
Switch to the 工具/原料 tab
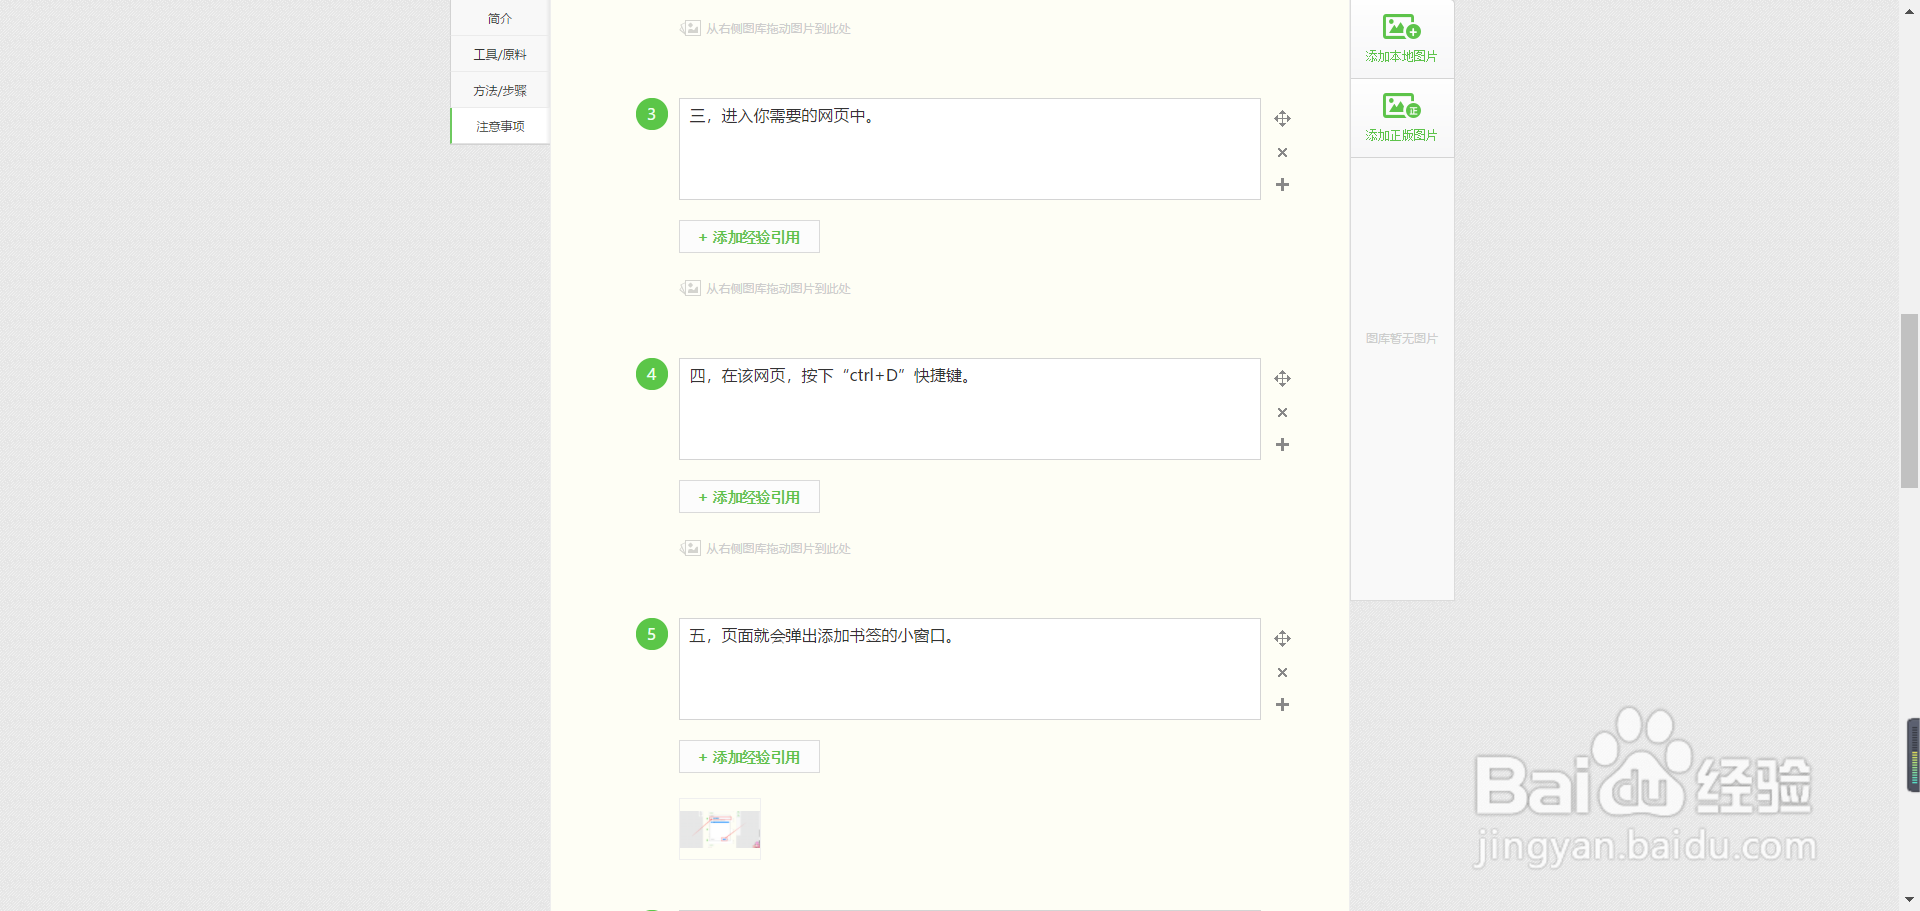click(499, 53)
